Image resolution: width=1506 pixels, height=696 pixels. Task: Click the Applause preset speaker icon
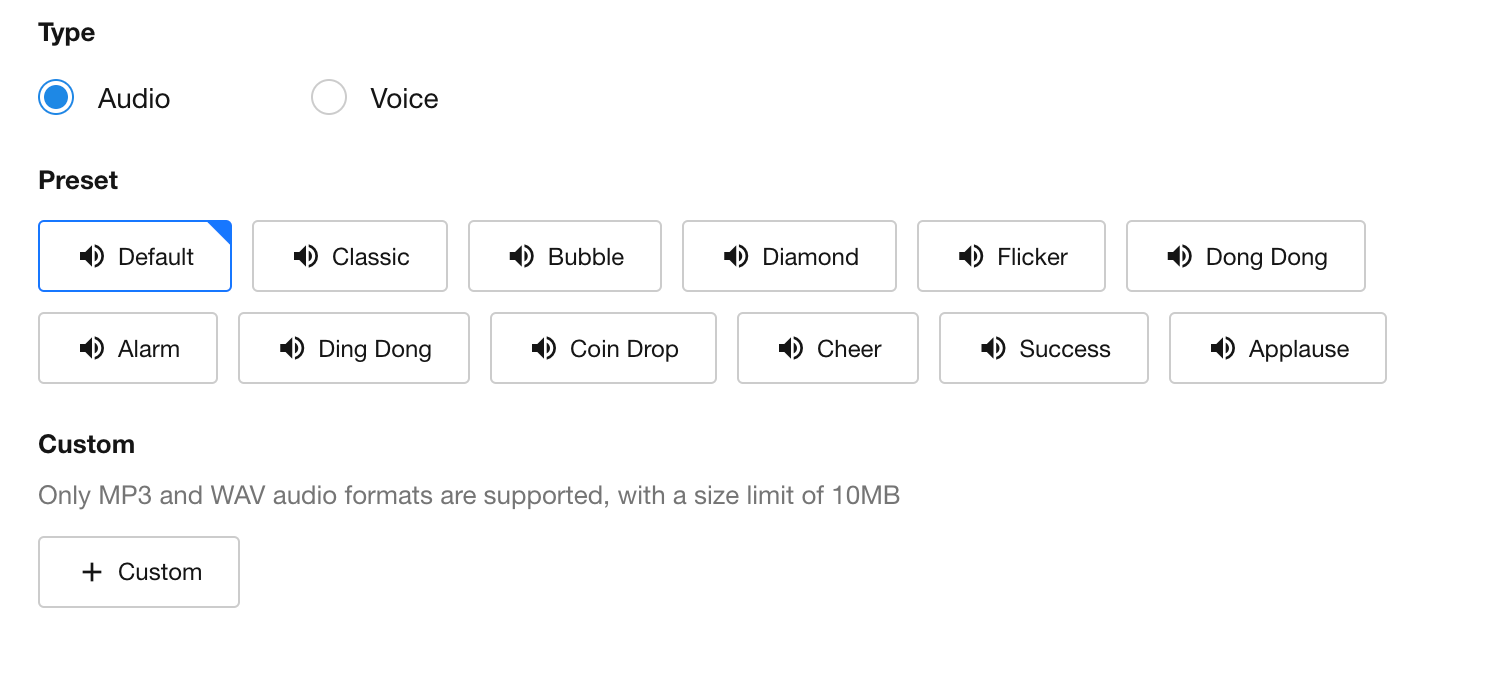click(x=1223, y=349)
